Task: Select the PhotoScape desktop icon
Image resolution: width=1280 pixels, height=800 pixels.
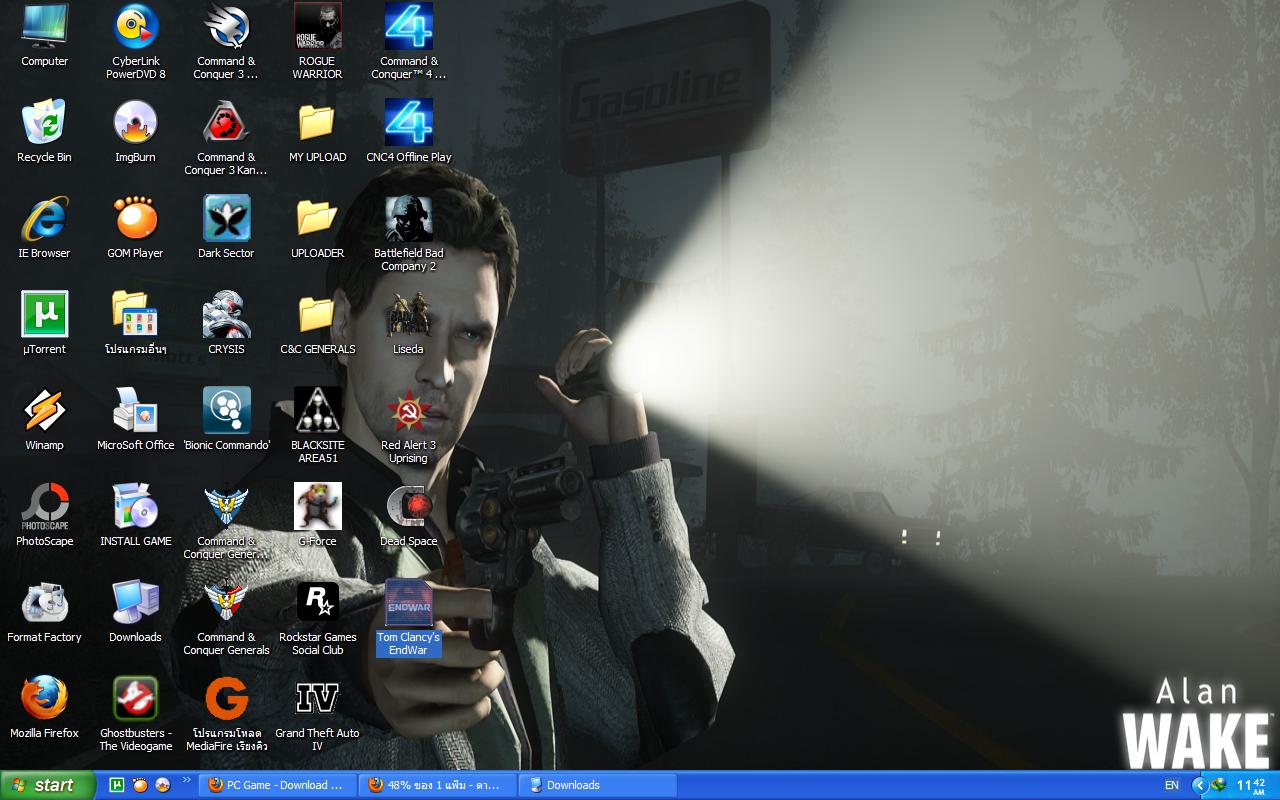Action: pyautogui.click(x=44, y=515)
